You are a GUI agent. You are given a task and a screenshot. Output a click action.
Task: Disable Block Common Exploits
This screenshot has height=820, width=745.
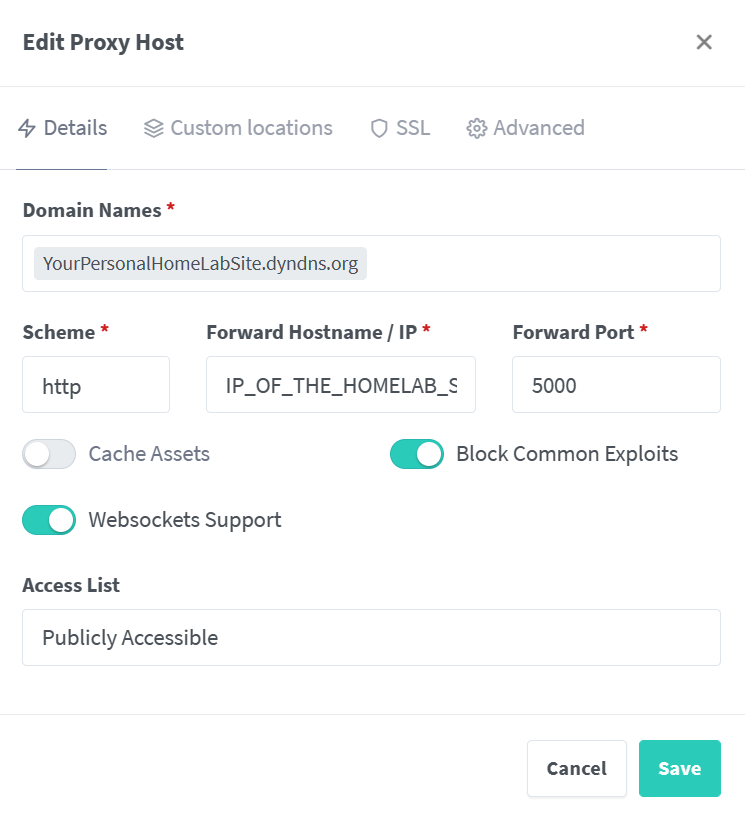click(x=417, y=454)
